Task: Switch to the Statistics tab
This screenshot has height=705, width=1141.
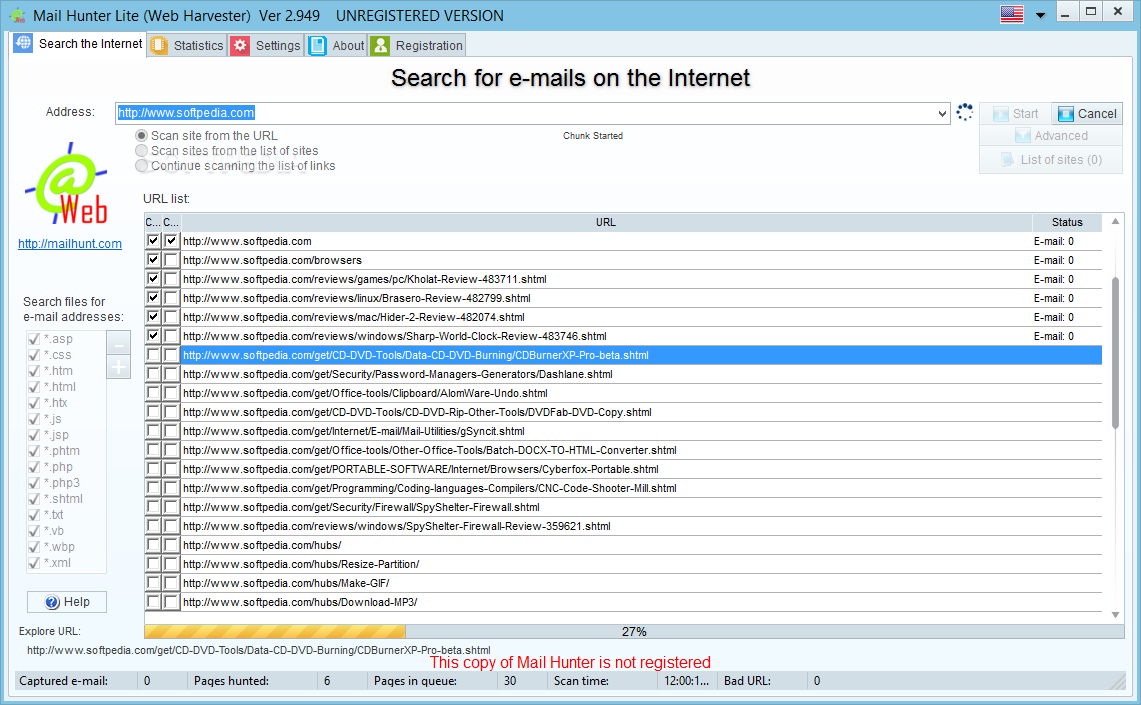Action: (188, 46)
